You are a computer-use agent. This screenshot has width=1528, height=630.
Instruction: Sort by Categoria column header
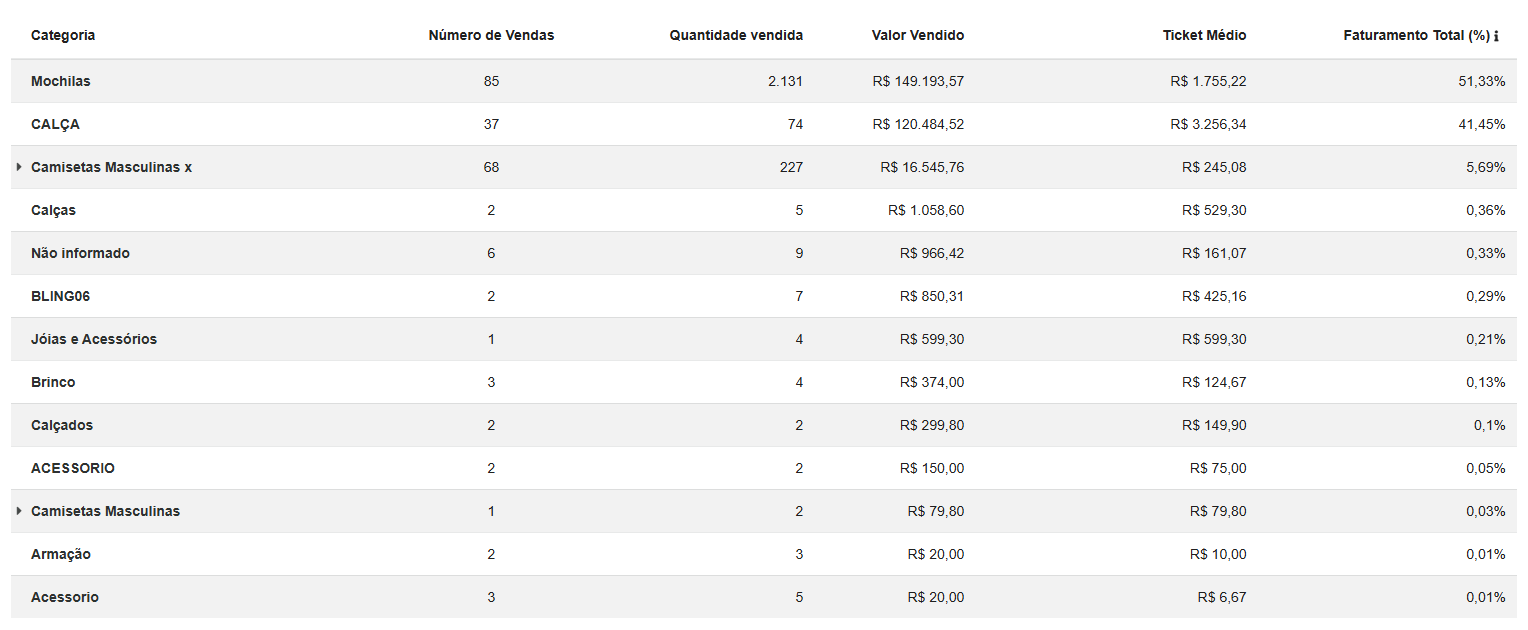(63, 36)
